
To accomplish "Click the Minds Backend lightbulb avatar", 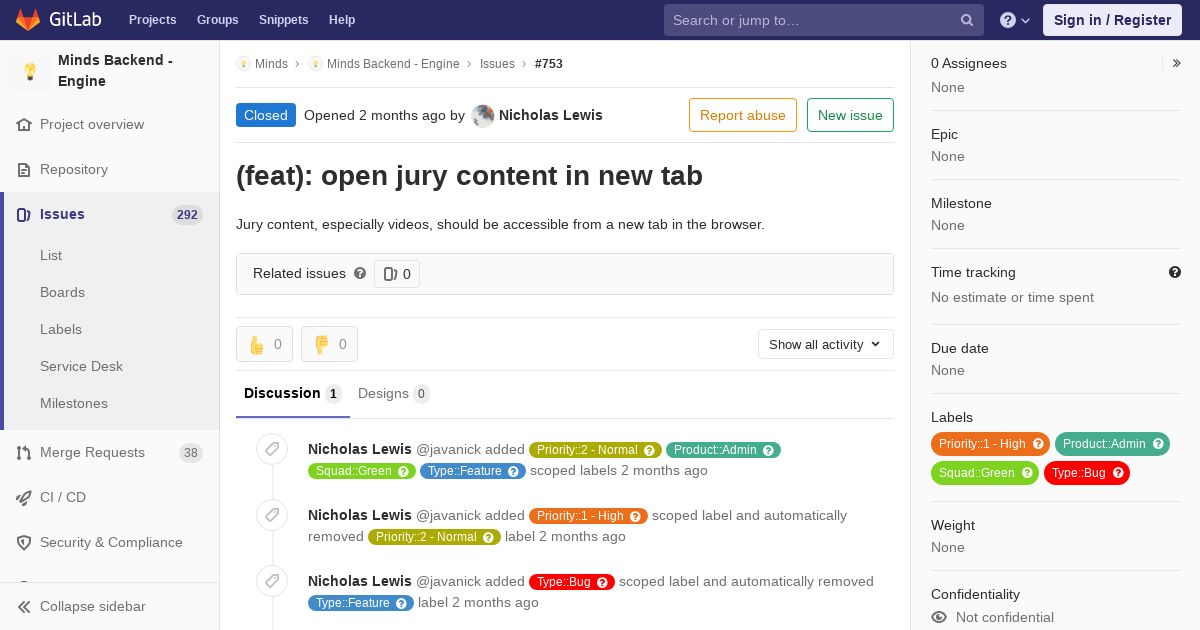I will pos(30,71).
